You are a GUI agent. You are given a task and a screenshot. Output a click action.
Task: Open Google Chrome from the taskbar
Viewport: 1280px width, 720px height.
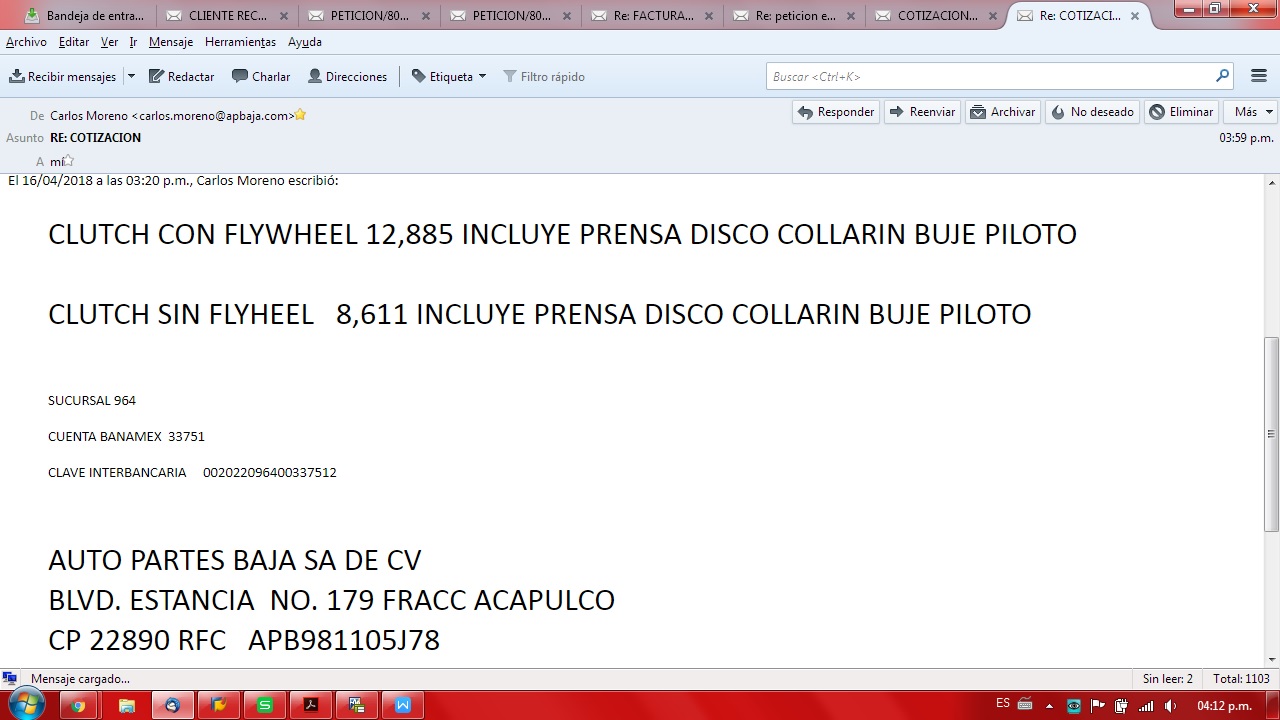pyautogui.click(x=78, y=705)
